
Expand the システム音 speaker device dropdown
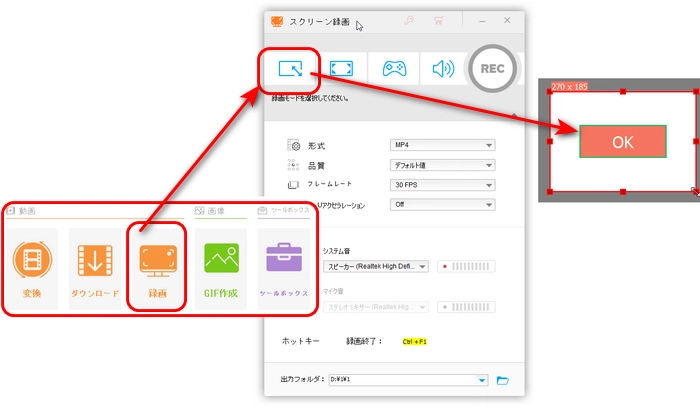click(x=376, y=267)
